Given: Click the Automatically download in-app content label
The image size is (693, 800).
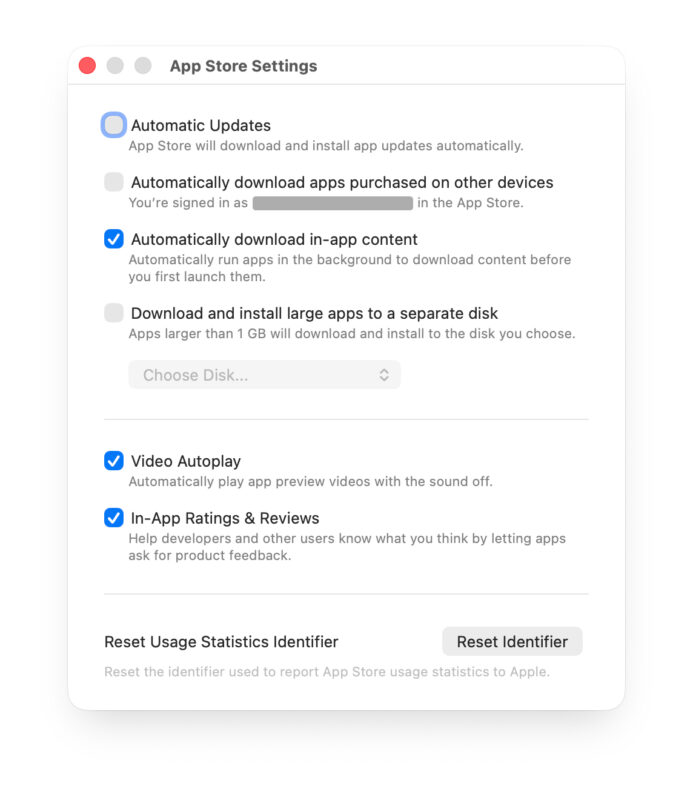Looking at the screenshot, I should point(274,240).
